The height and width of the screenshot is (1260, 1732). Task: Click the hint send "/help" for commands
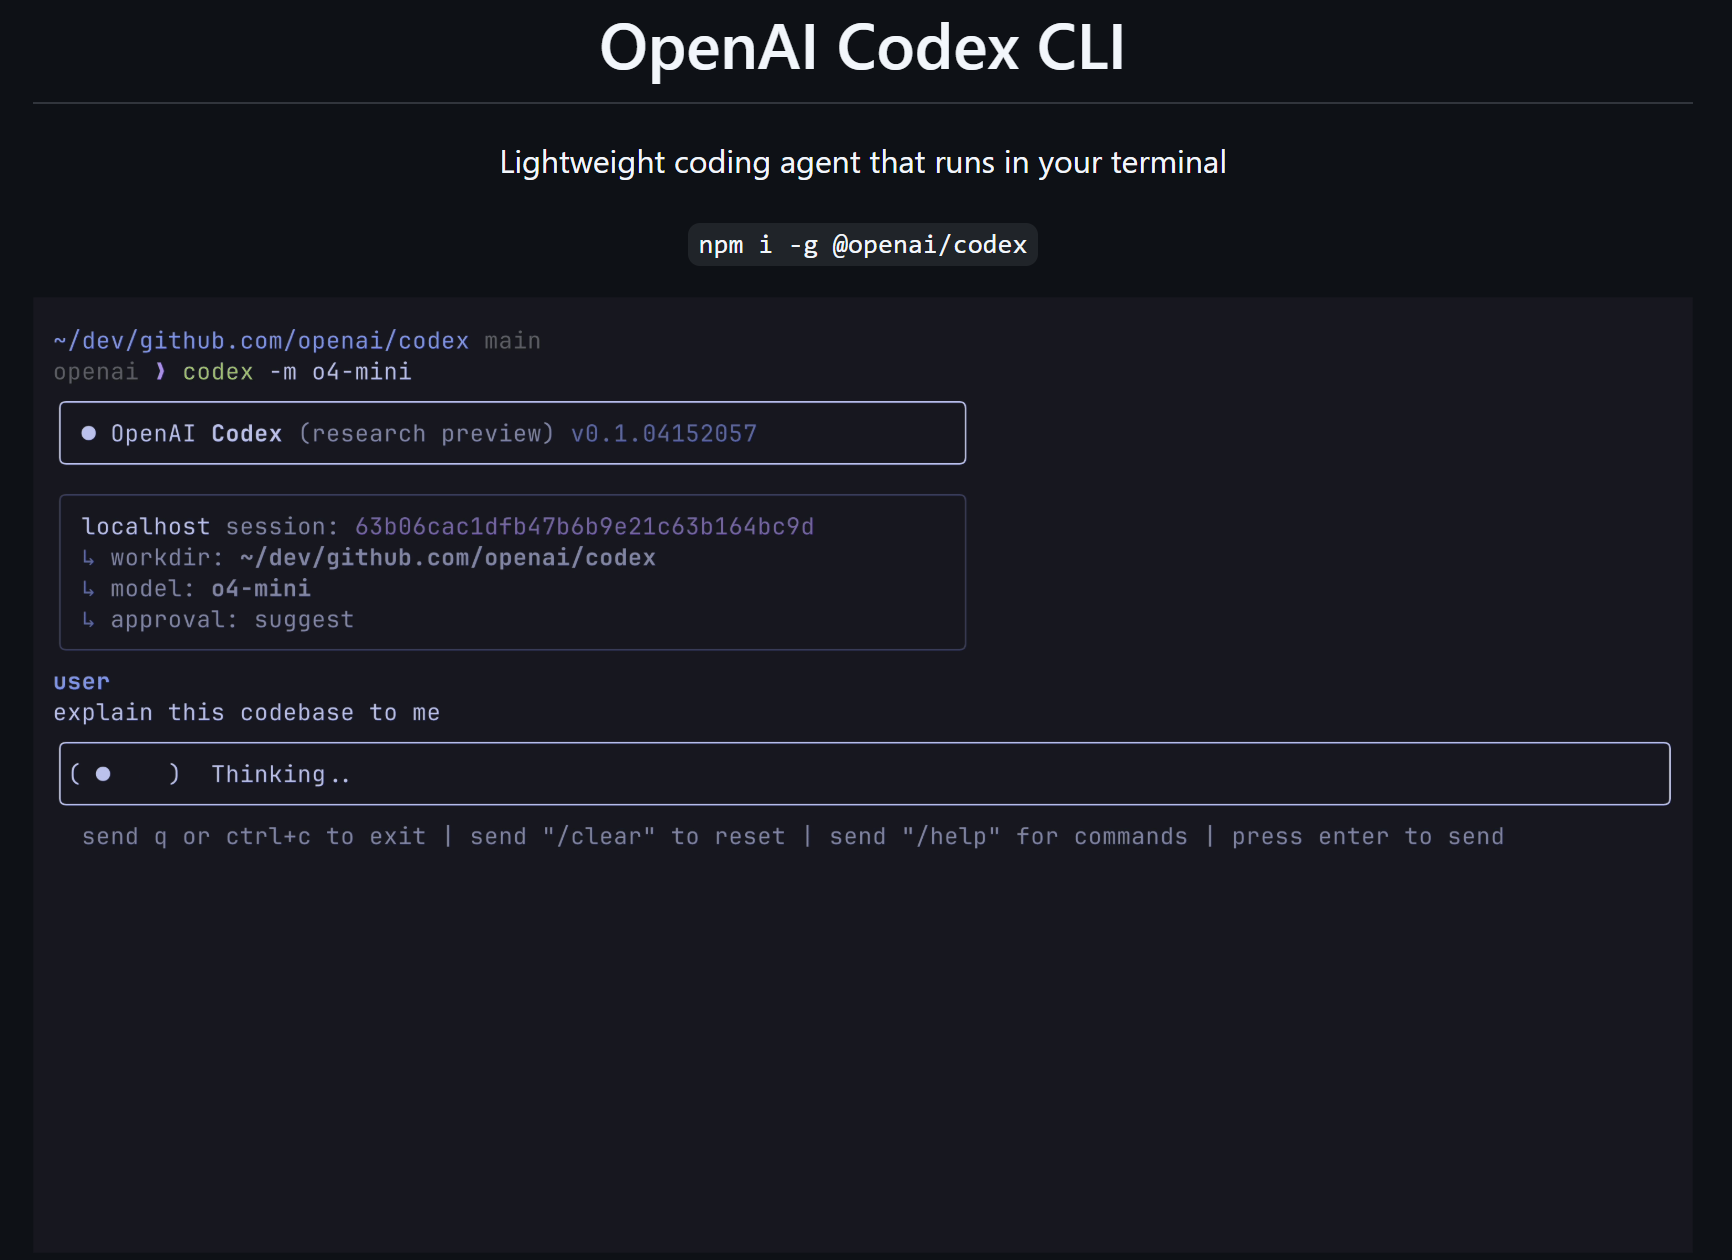click(x=1008, y=836)
